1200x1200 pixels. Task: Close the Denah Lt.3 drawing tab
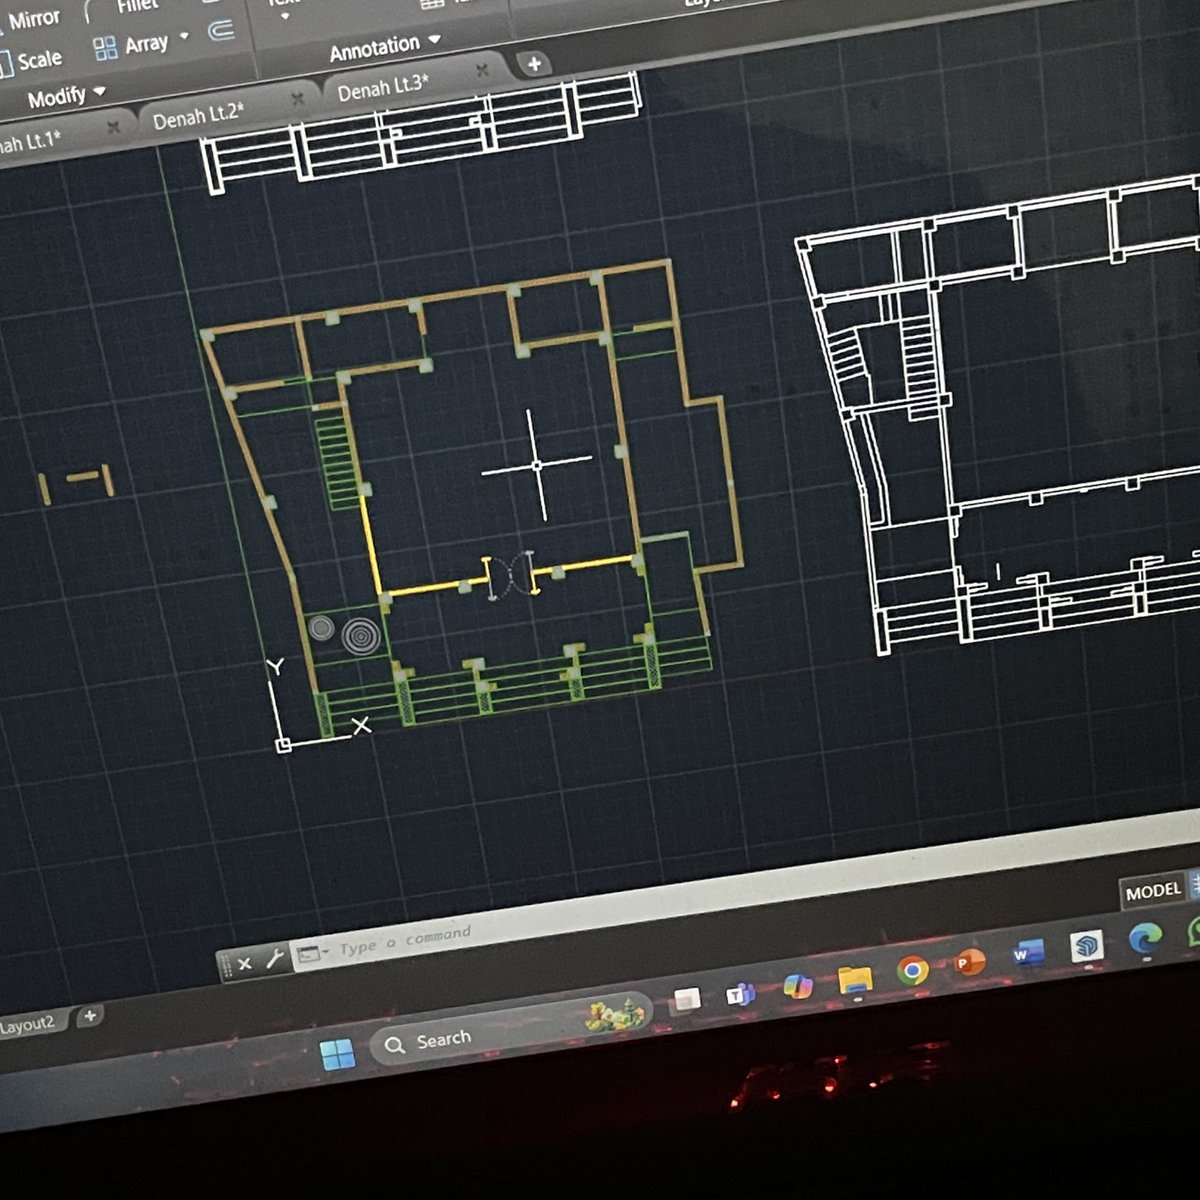[x=482, y=71]
